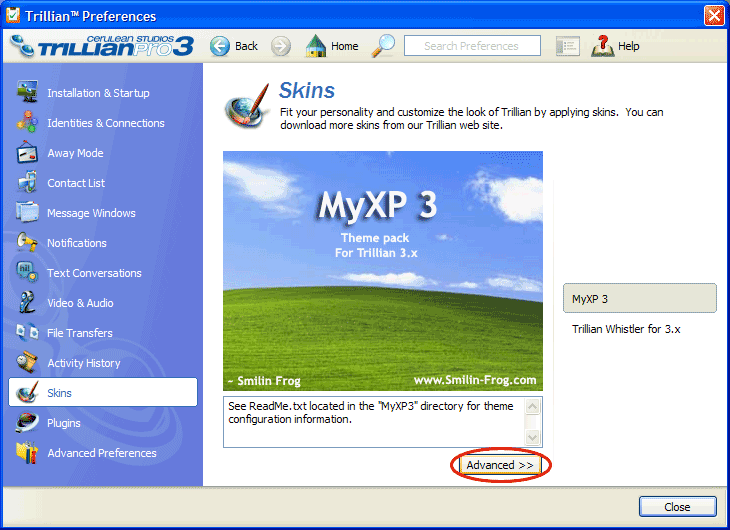
Task: Click the Identities & Connections icon
Action: [x=27, y=122]
